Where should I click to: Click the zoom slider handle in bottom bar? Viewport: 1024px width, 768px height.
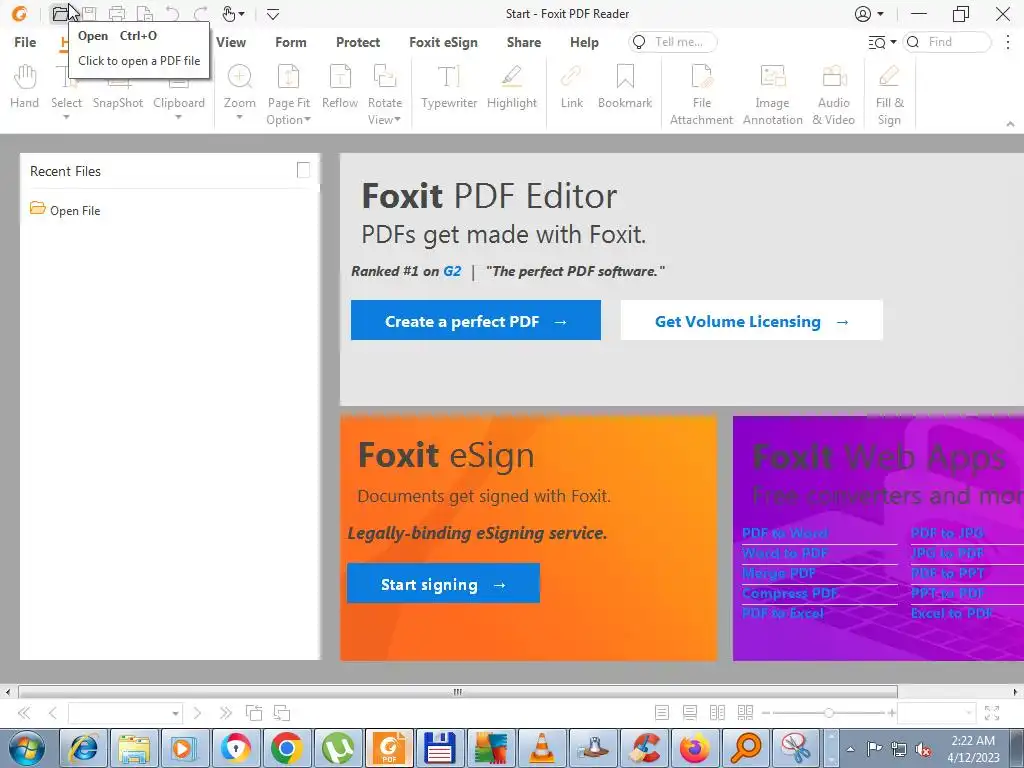click(828, 712)
